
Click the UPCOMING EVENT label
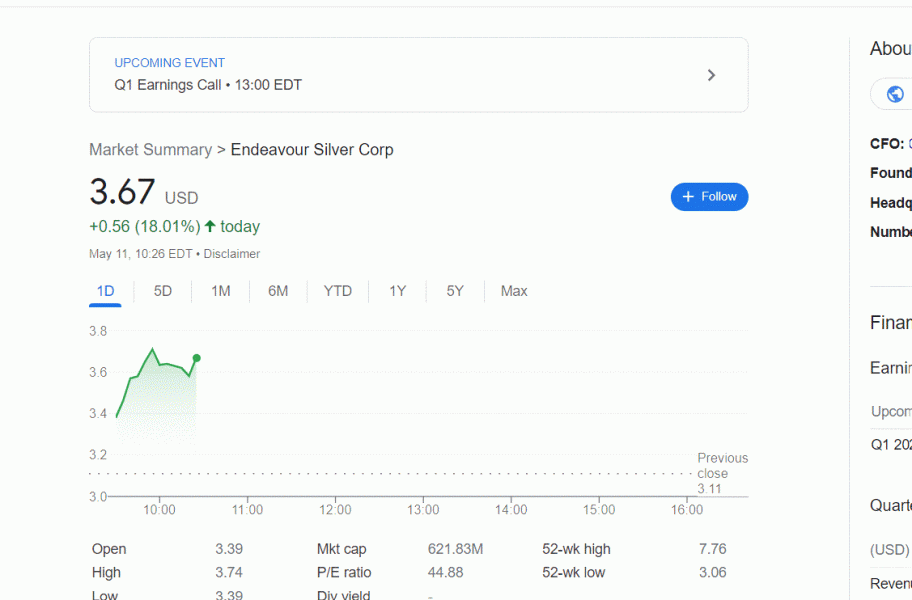pyautogui.click(x=169, y=63)
